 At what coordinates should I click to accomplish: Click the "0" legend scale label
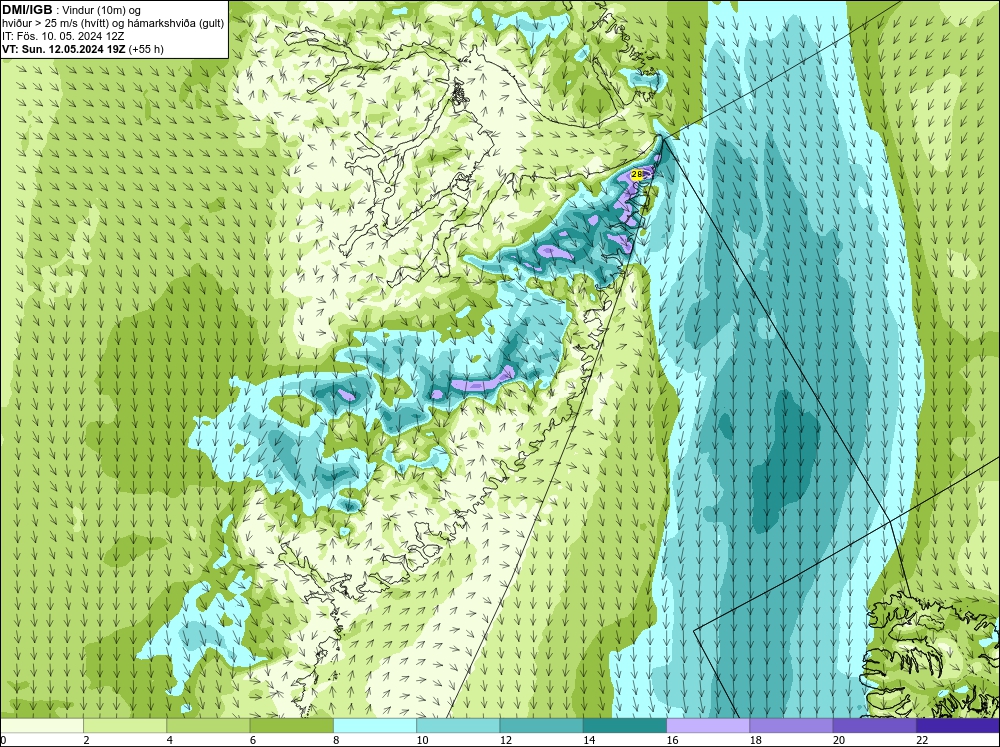point(3,740)
